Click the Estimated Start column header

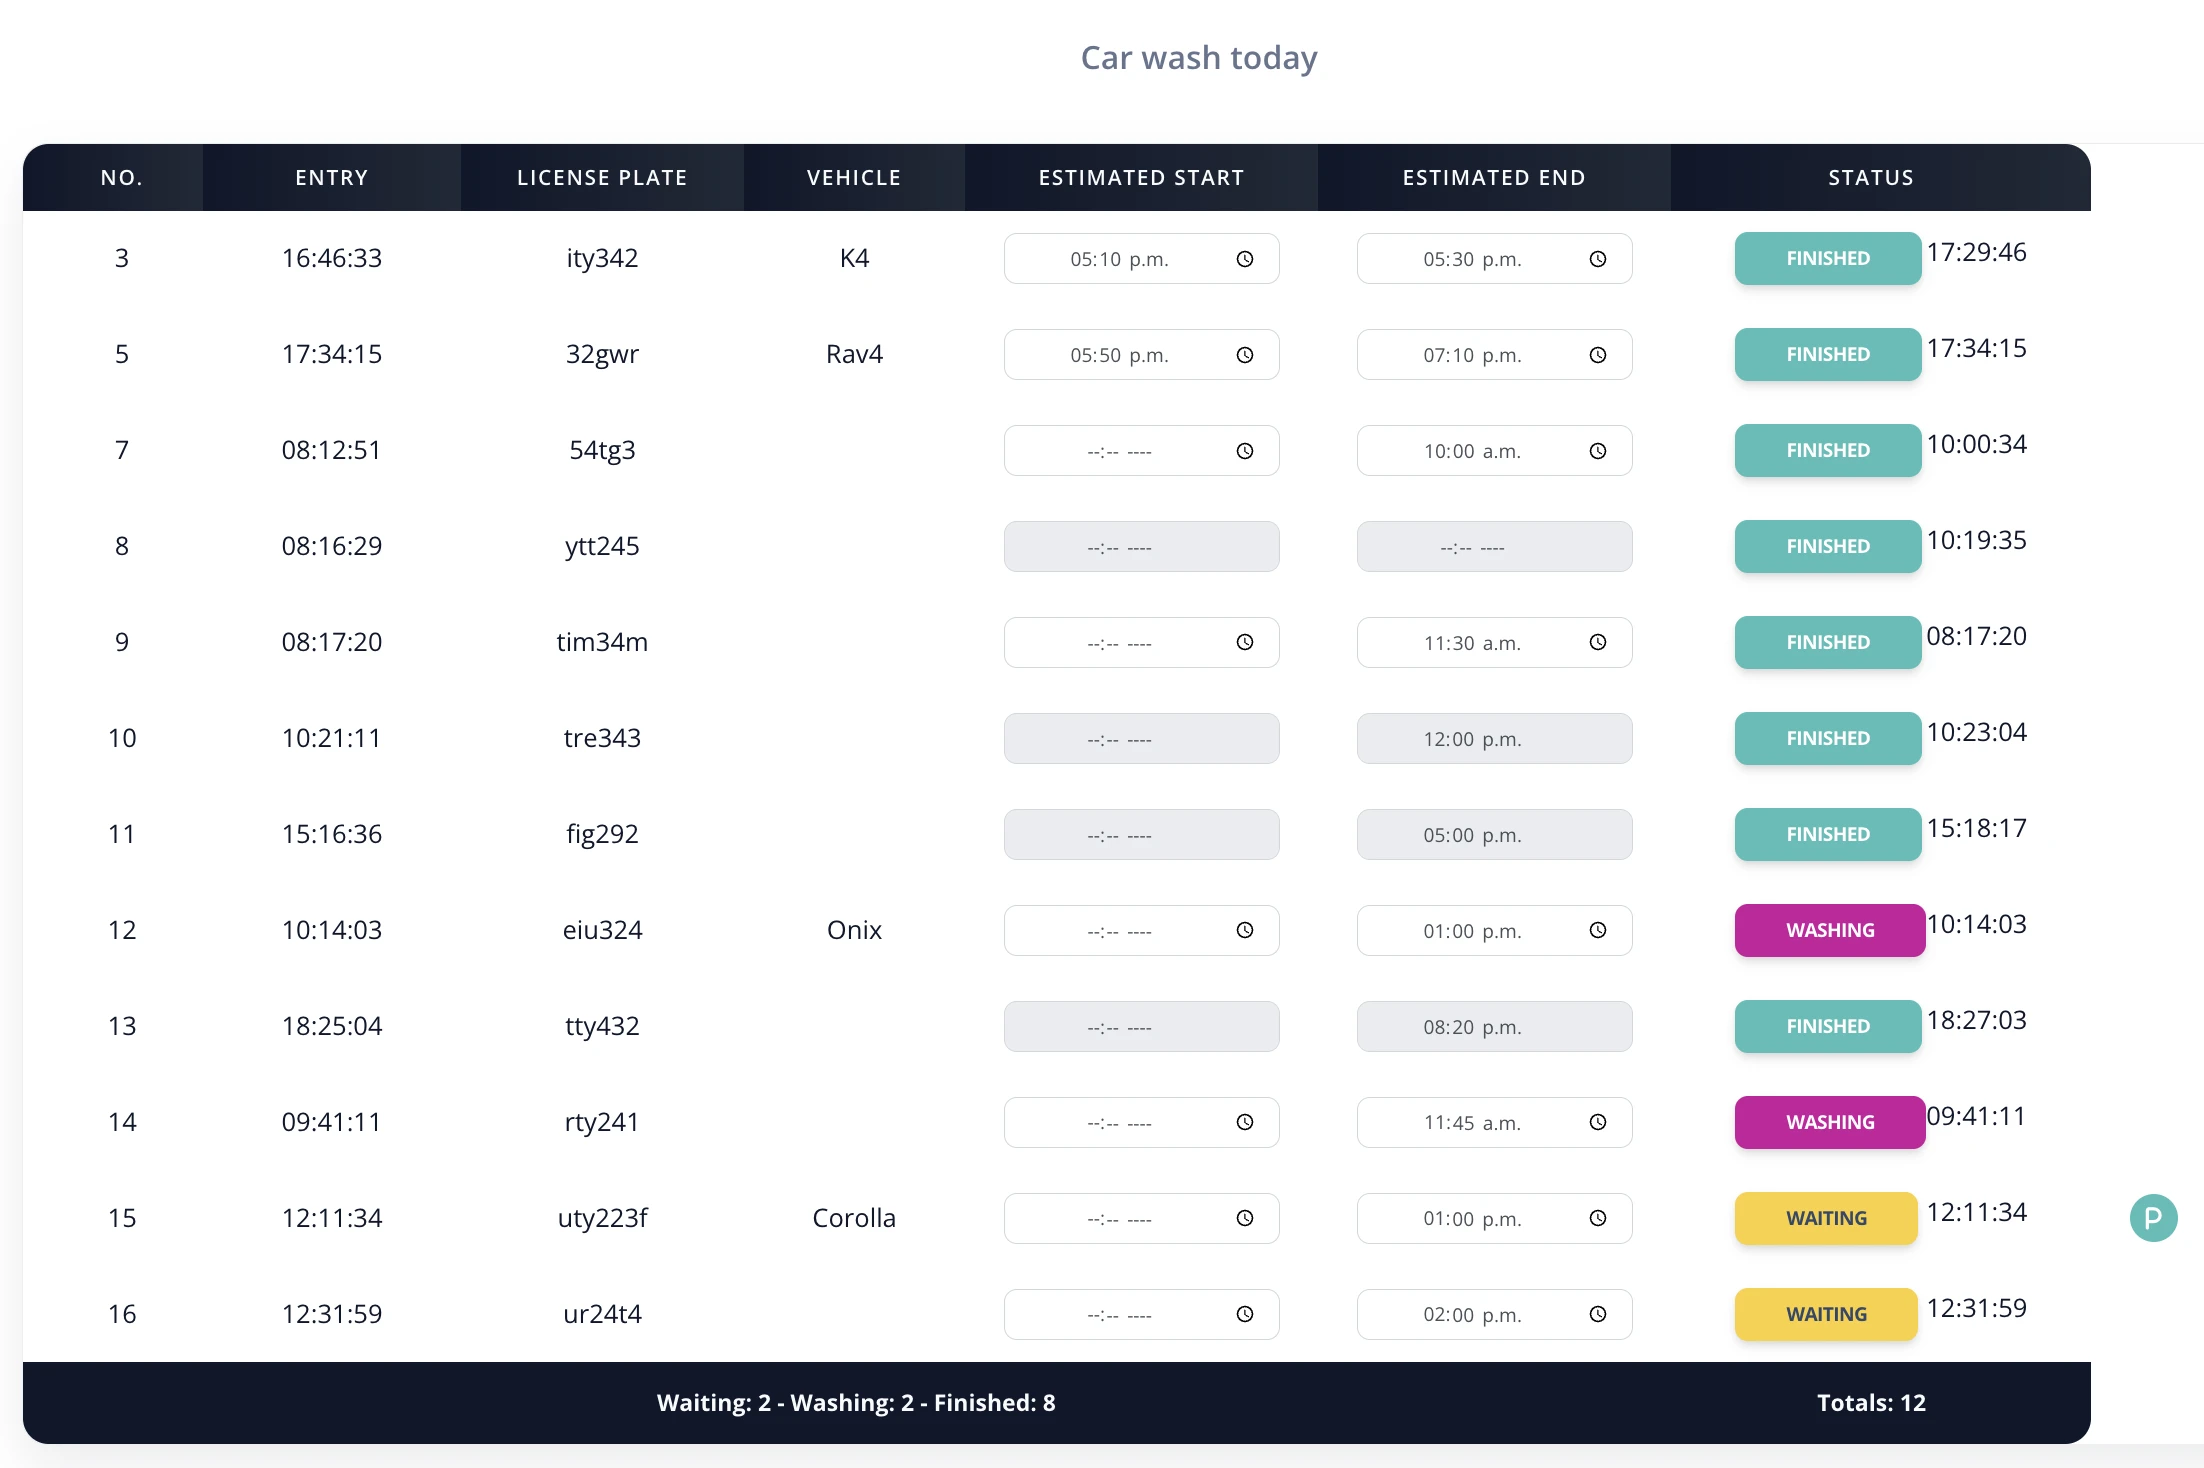click(x=1141, y=177)
